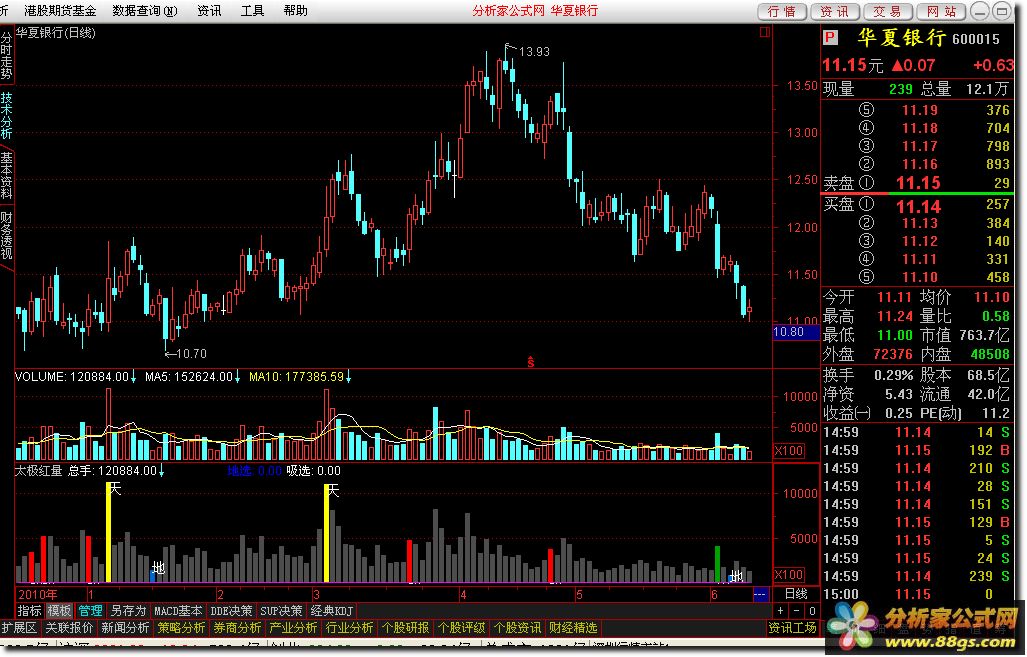Viewport: 1027px width, 657px height.
Task: Open the 扩展区 tab
Action: 20,628
